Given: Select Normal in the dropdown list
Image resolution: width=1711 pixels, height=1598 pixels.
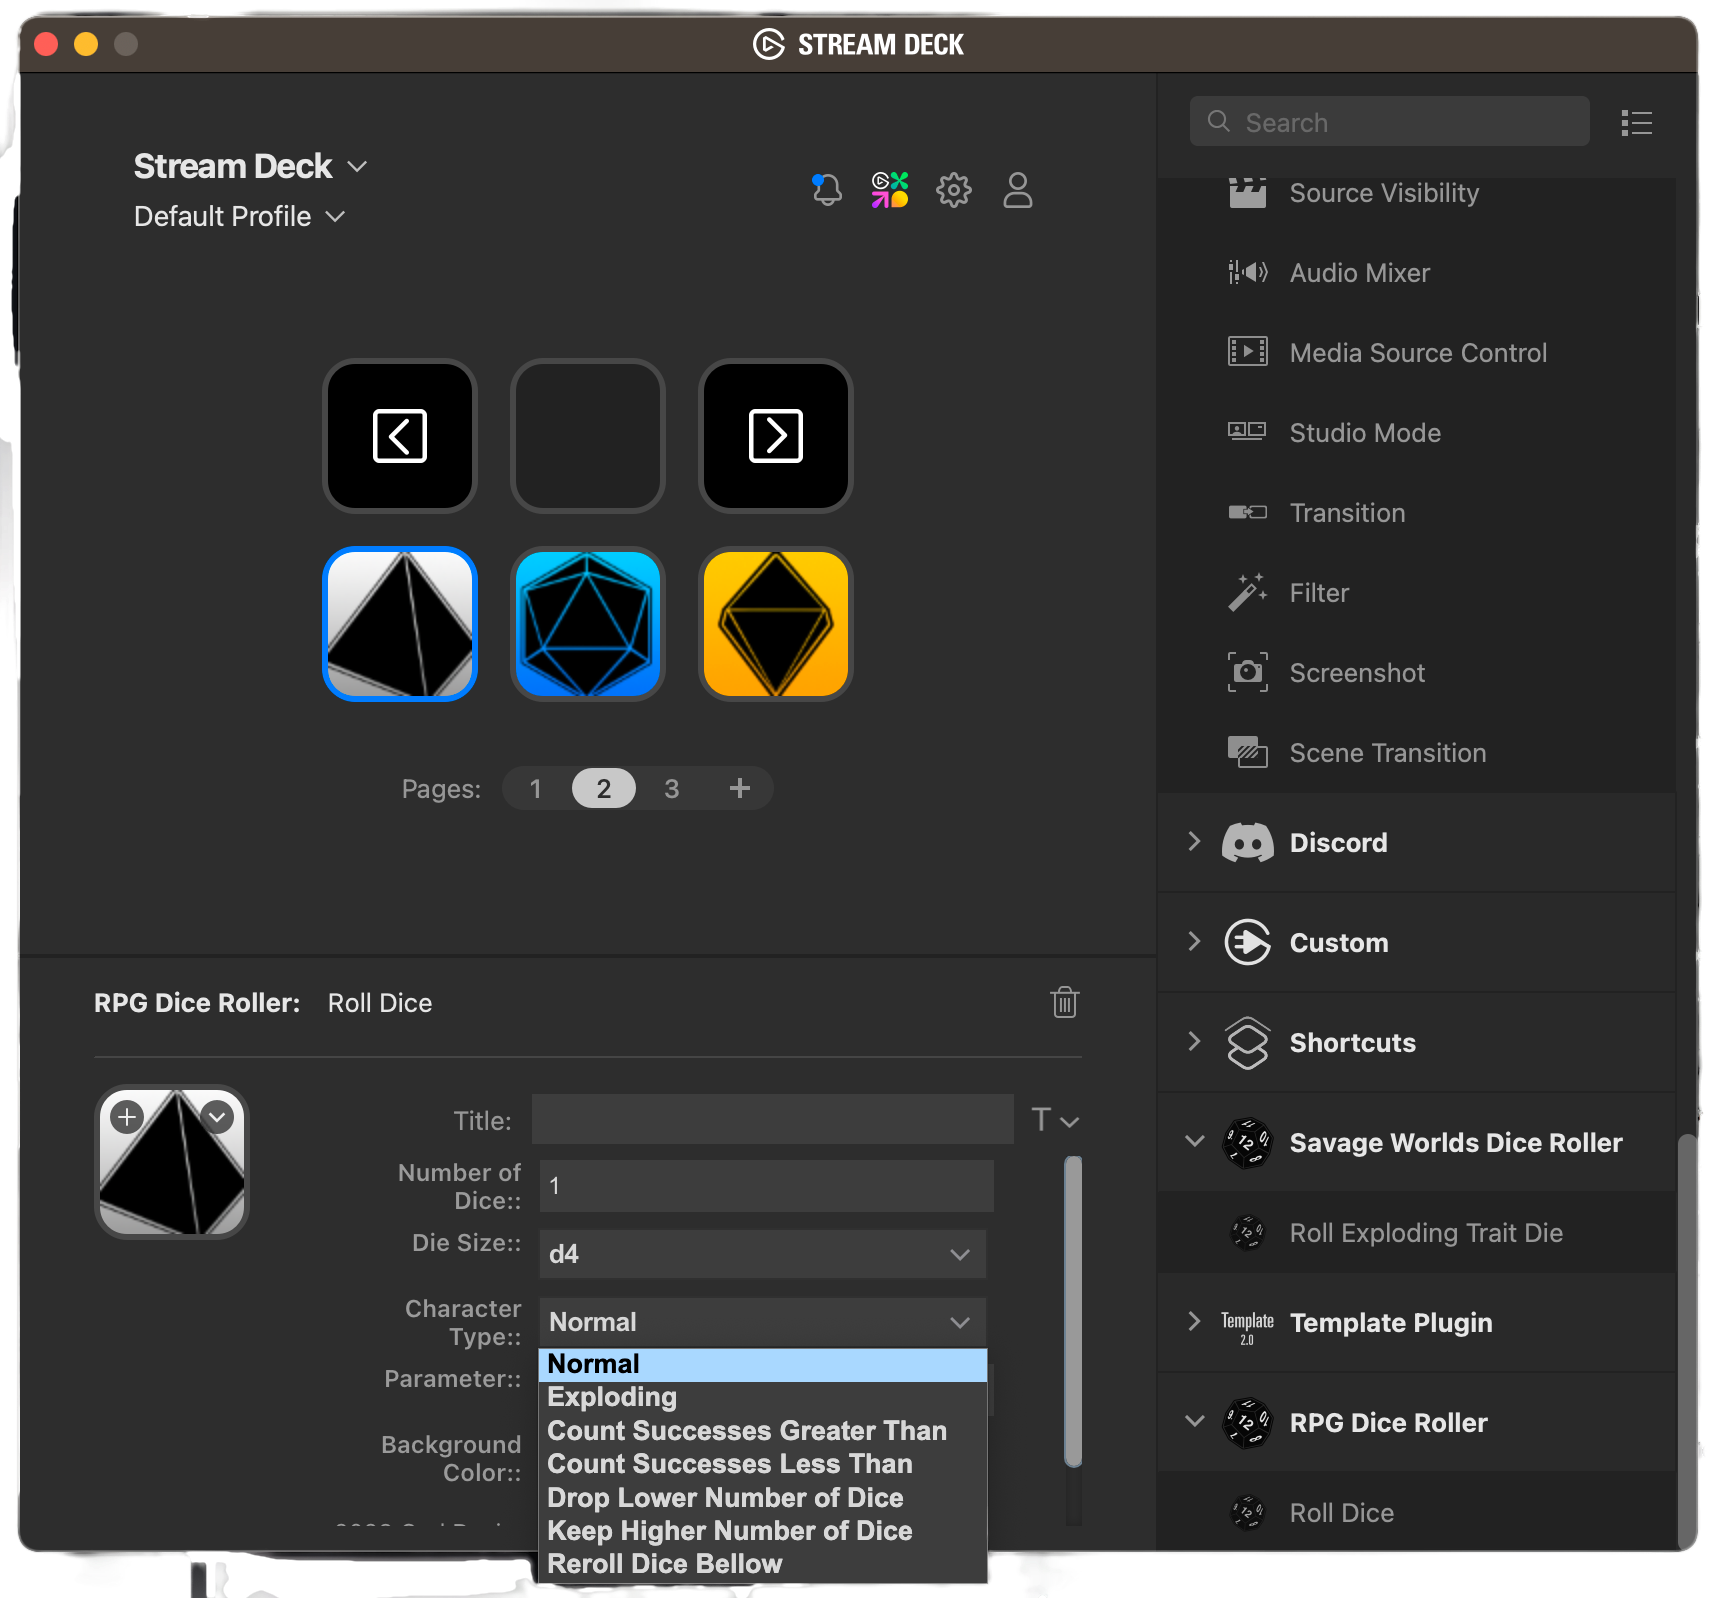Looking at the screenshot, I should click(762, 1365).
